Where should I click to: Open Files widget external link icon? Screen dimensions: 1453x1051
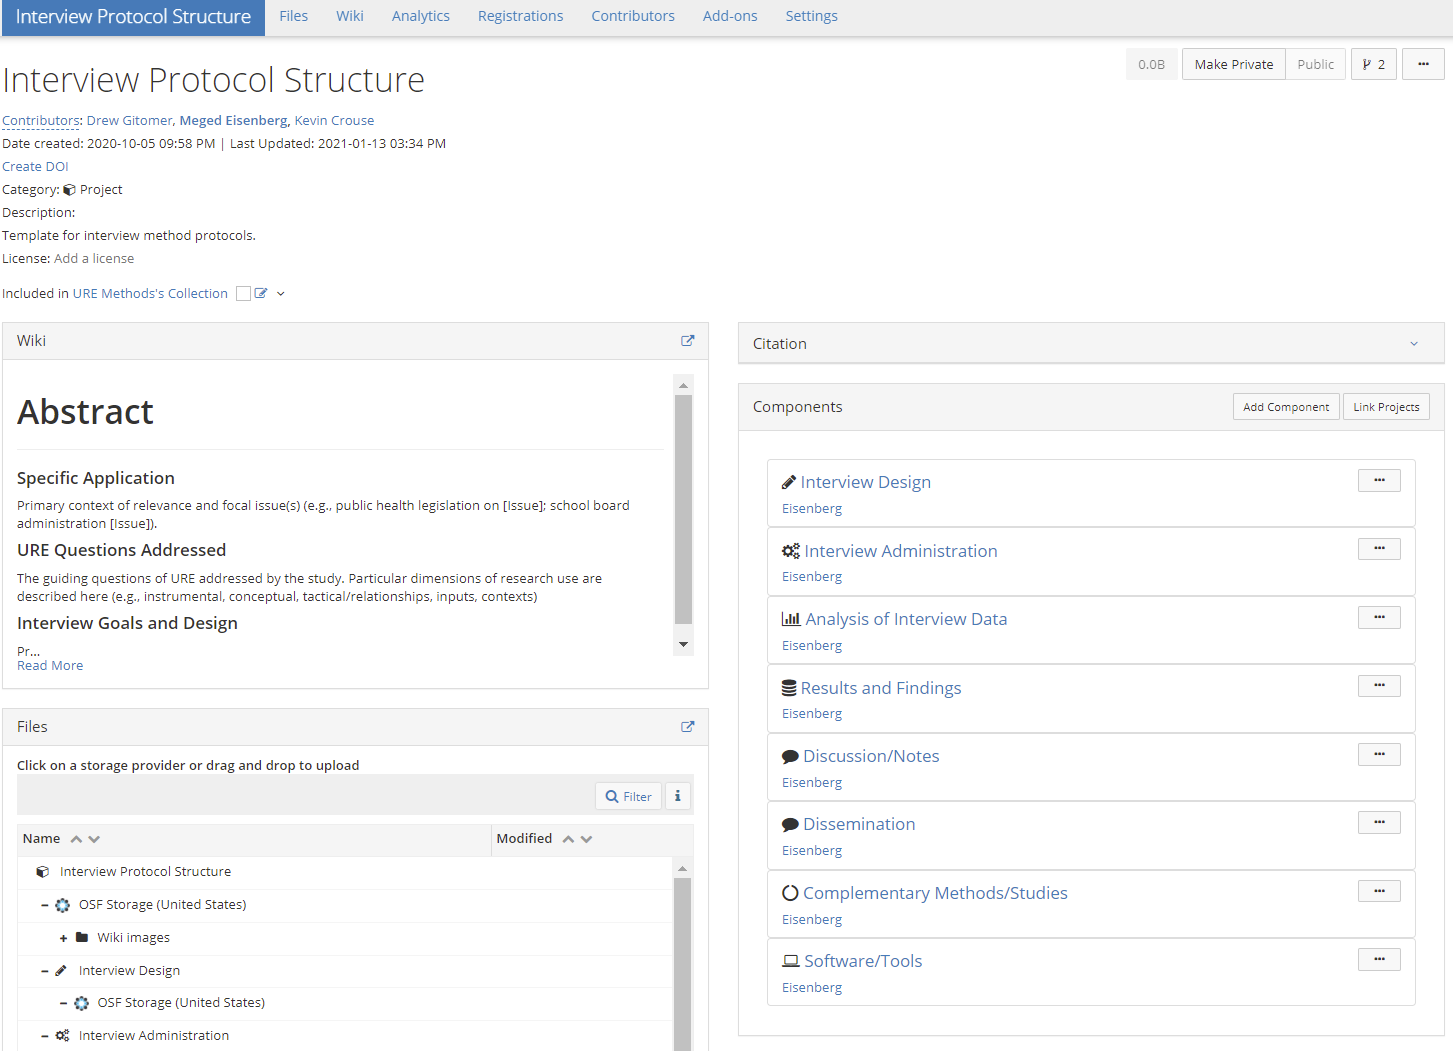(688, 727)
